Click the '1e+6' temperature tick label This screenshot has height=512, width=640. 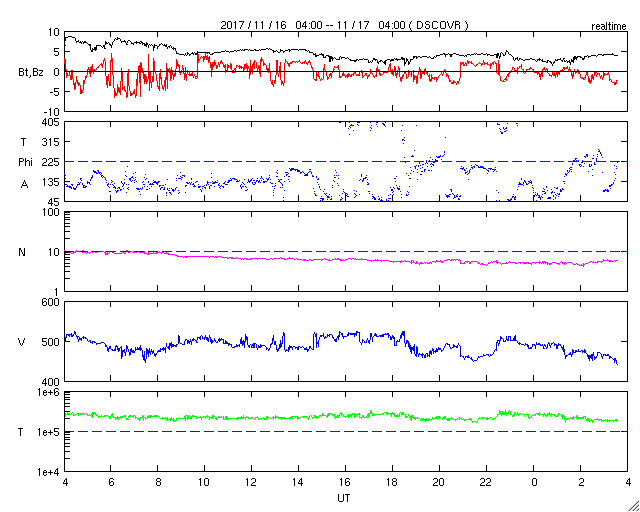tap(49, 392)
